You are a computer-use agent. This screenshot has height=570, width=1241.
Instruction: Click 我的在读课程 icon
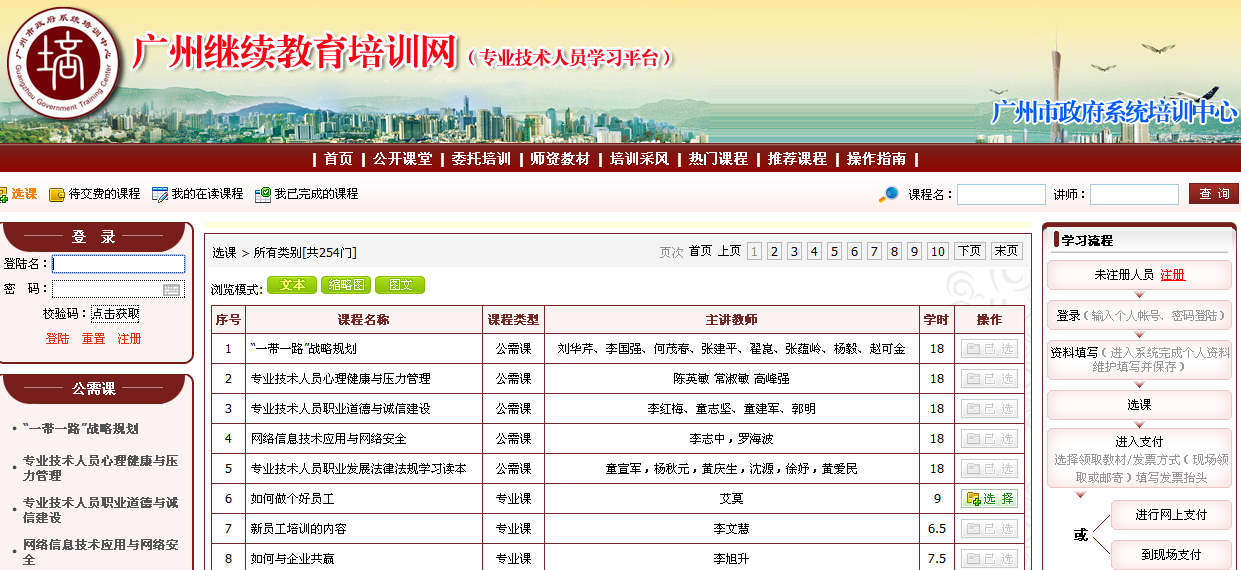(x=160, y=194)
